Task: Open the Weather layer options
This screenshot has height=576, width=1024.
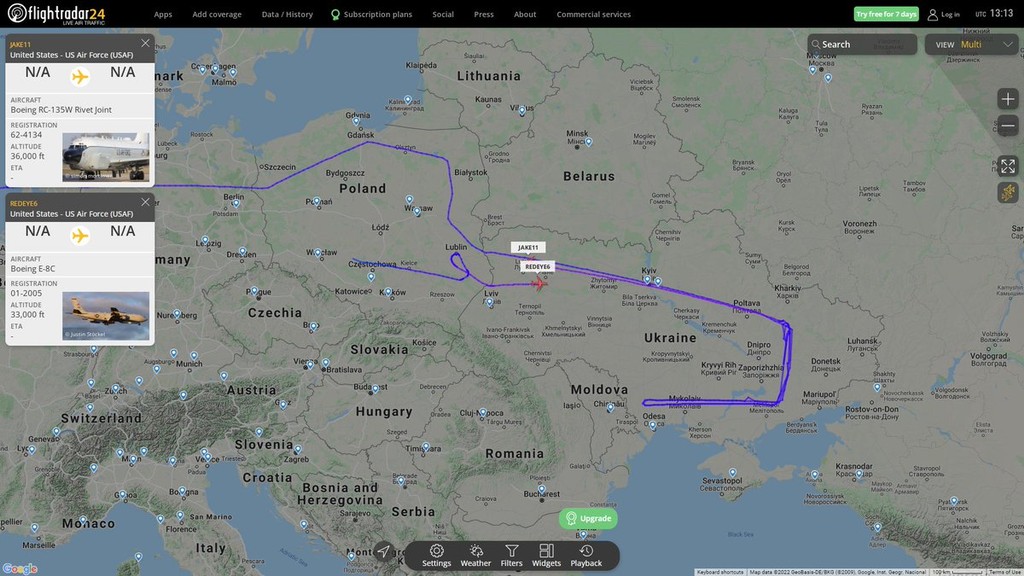Action: [475, 555]
